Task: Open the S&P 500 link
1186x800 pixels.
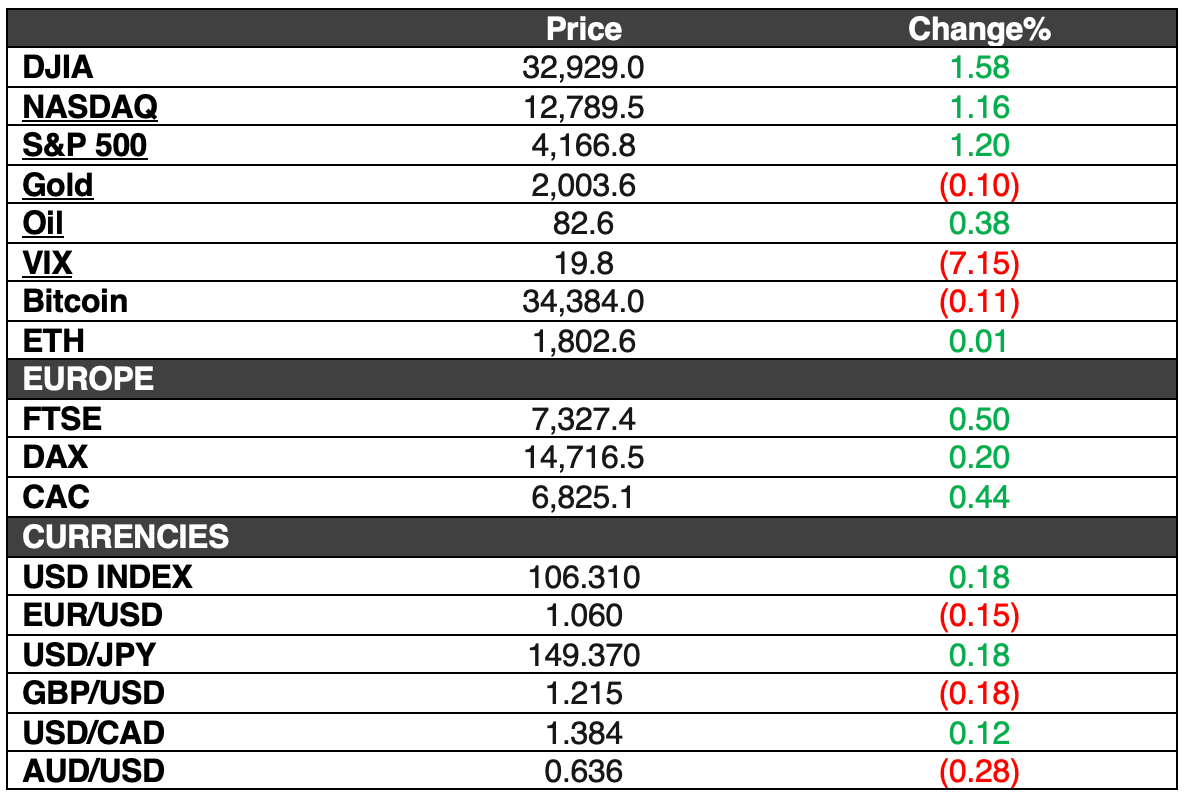Action: 85,145
